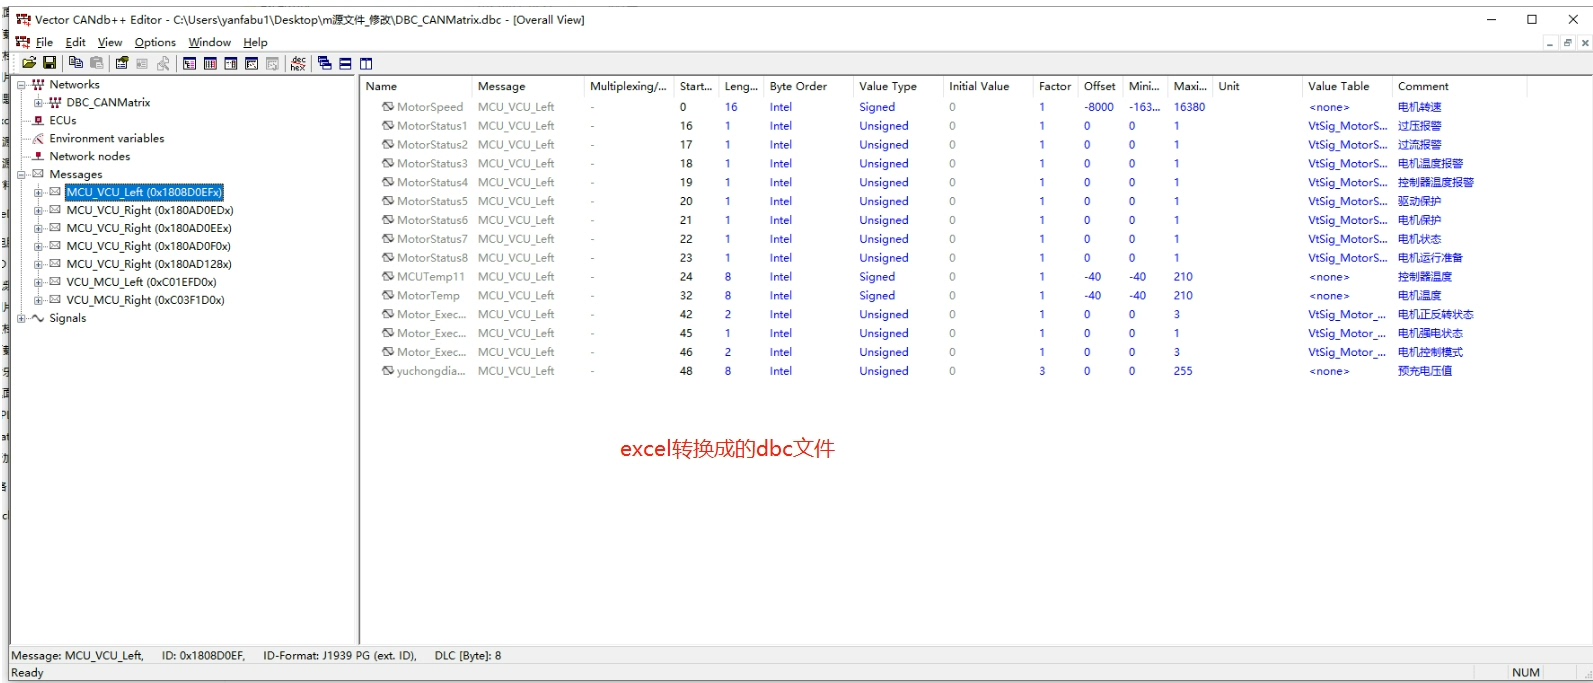Expand the DBC_CANMatrix node
The image size is (1593, 683).
(38, 102)
